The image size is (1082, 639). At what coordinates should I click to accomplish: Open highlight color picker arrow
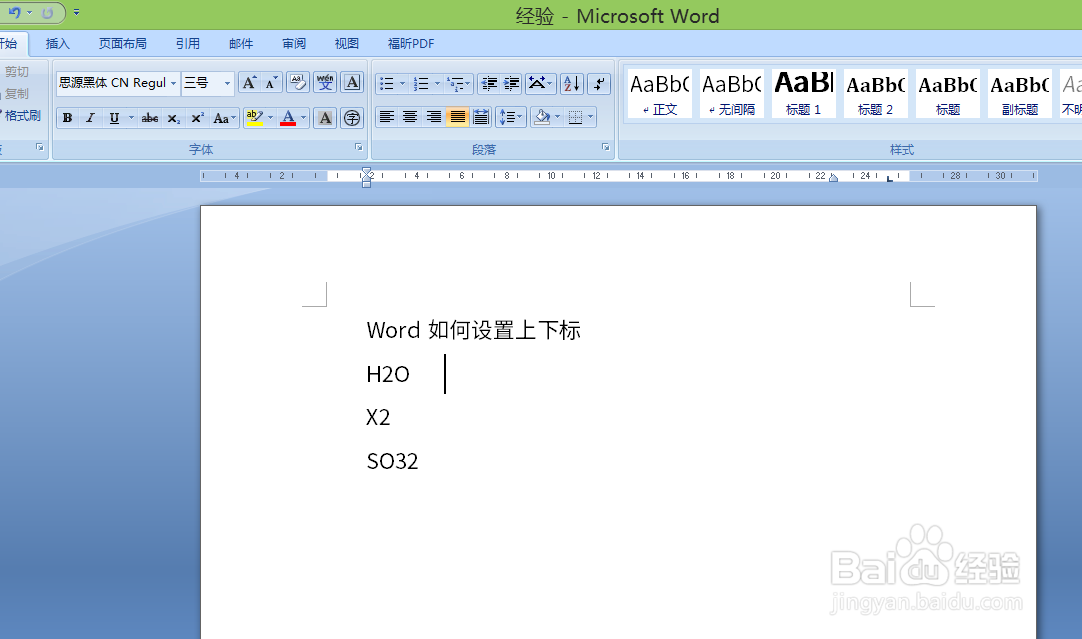click(x=270, y=118)
